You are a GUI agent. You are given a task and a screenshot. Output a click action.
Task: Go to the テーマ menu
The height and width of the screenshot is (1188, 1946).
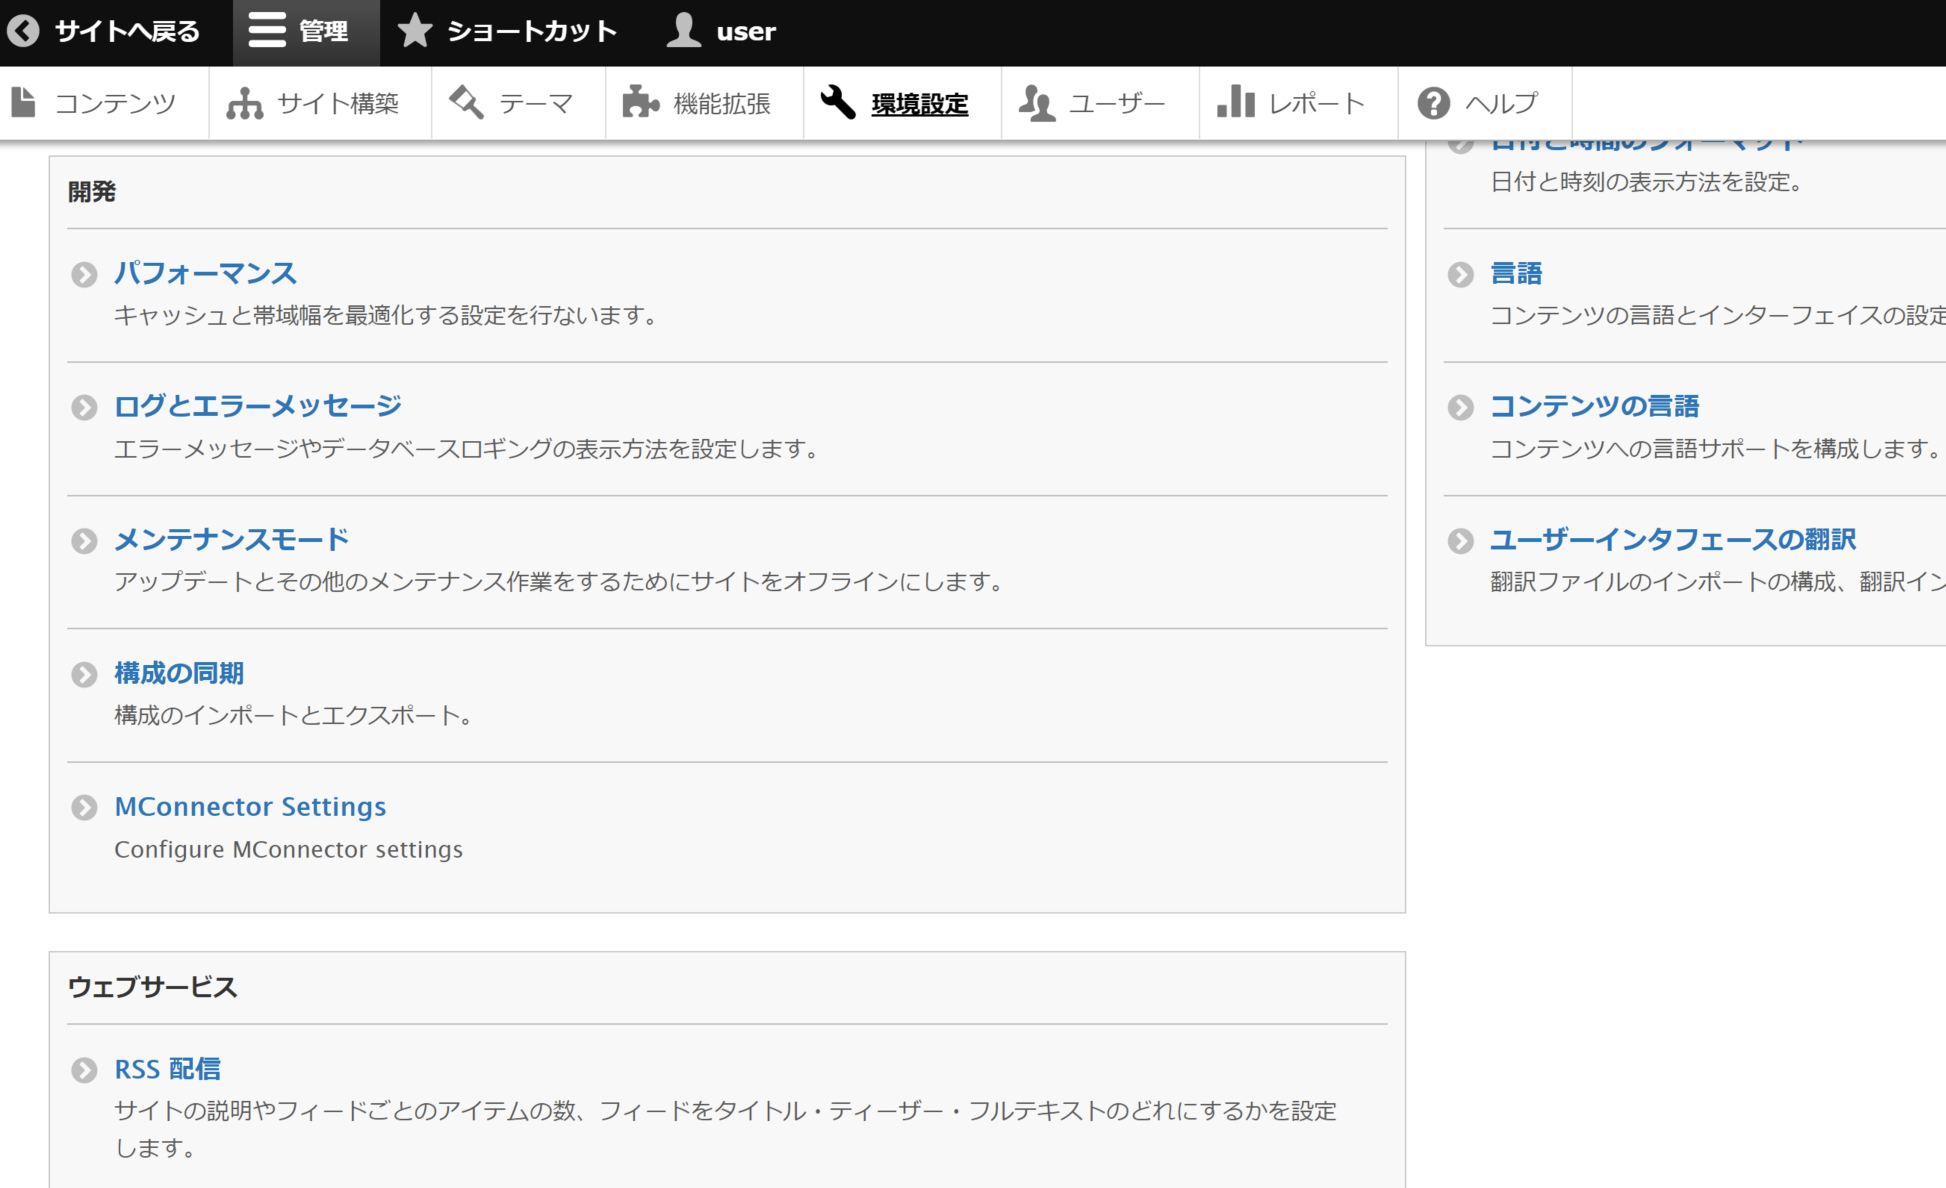518,103
